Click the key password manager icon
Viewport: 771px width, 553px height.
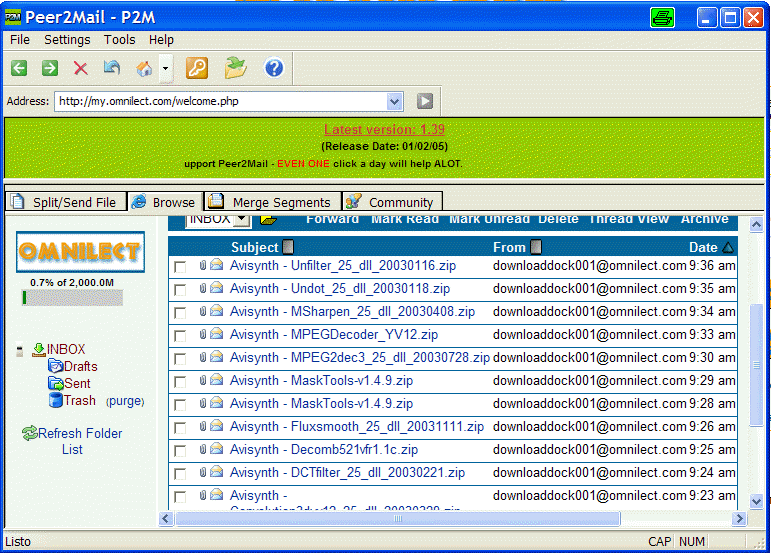[x=197, y=68]
